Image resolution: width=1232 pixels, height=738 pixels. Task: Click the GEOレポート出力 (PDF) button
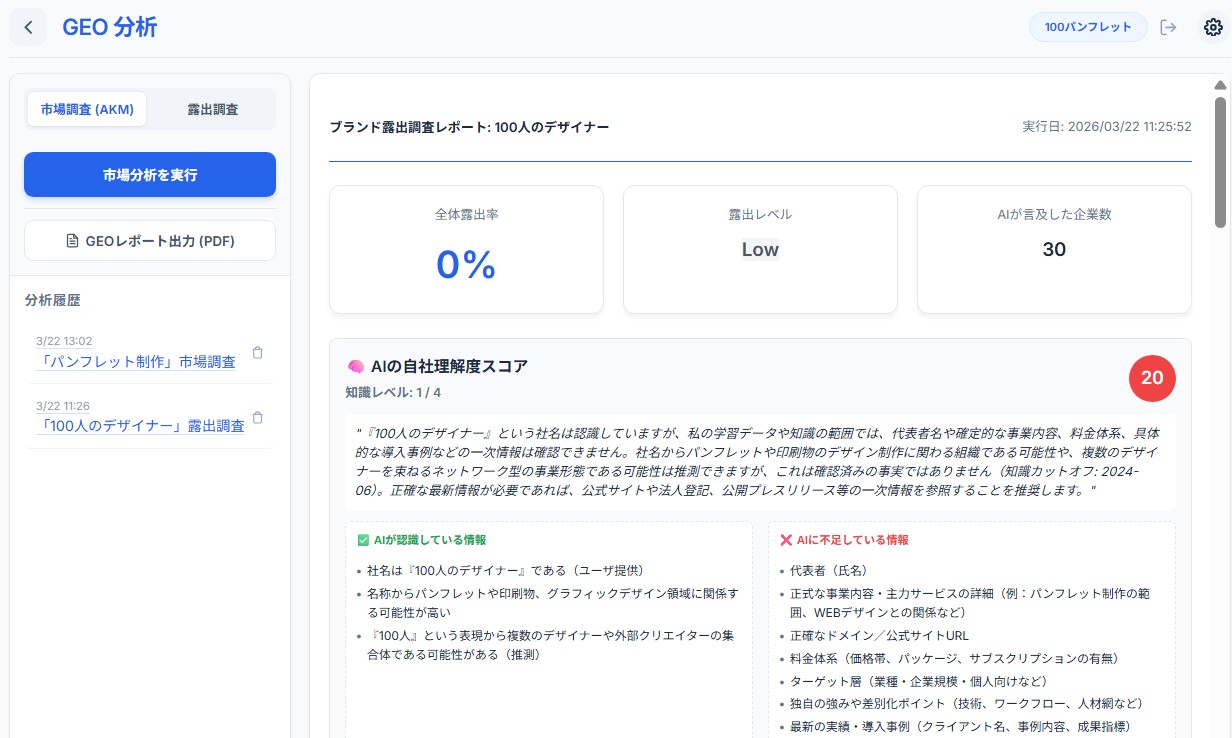coord(149,240)
